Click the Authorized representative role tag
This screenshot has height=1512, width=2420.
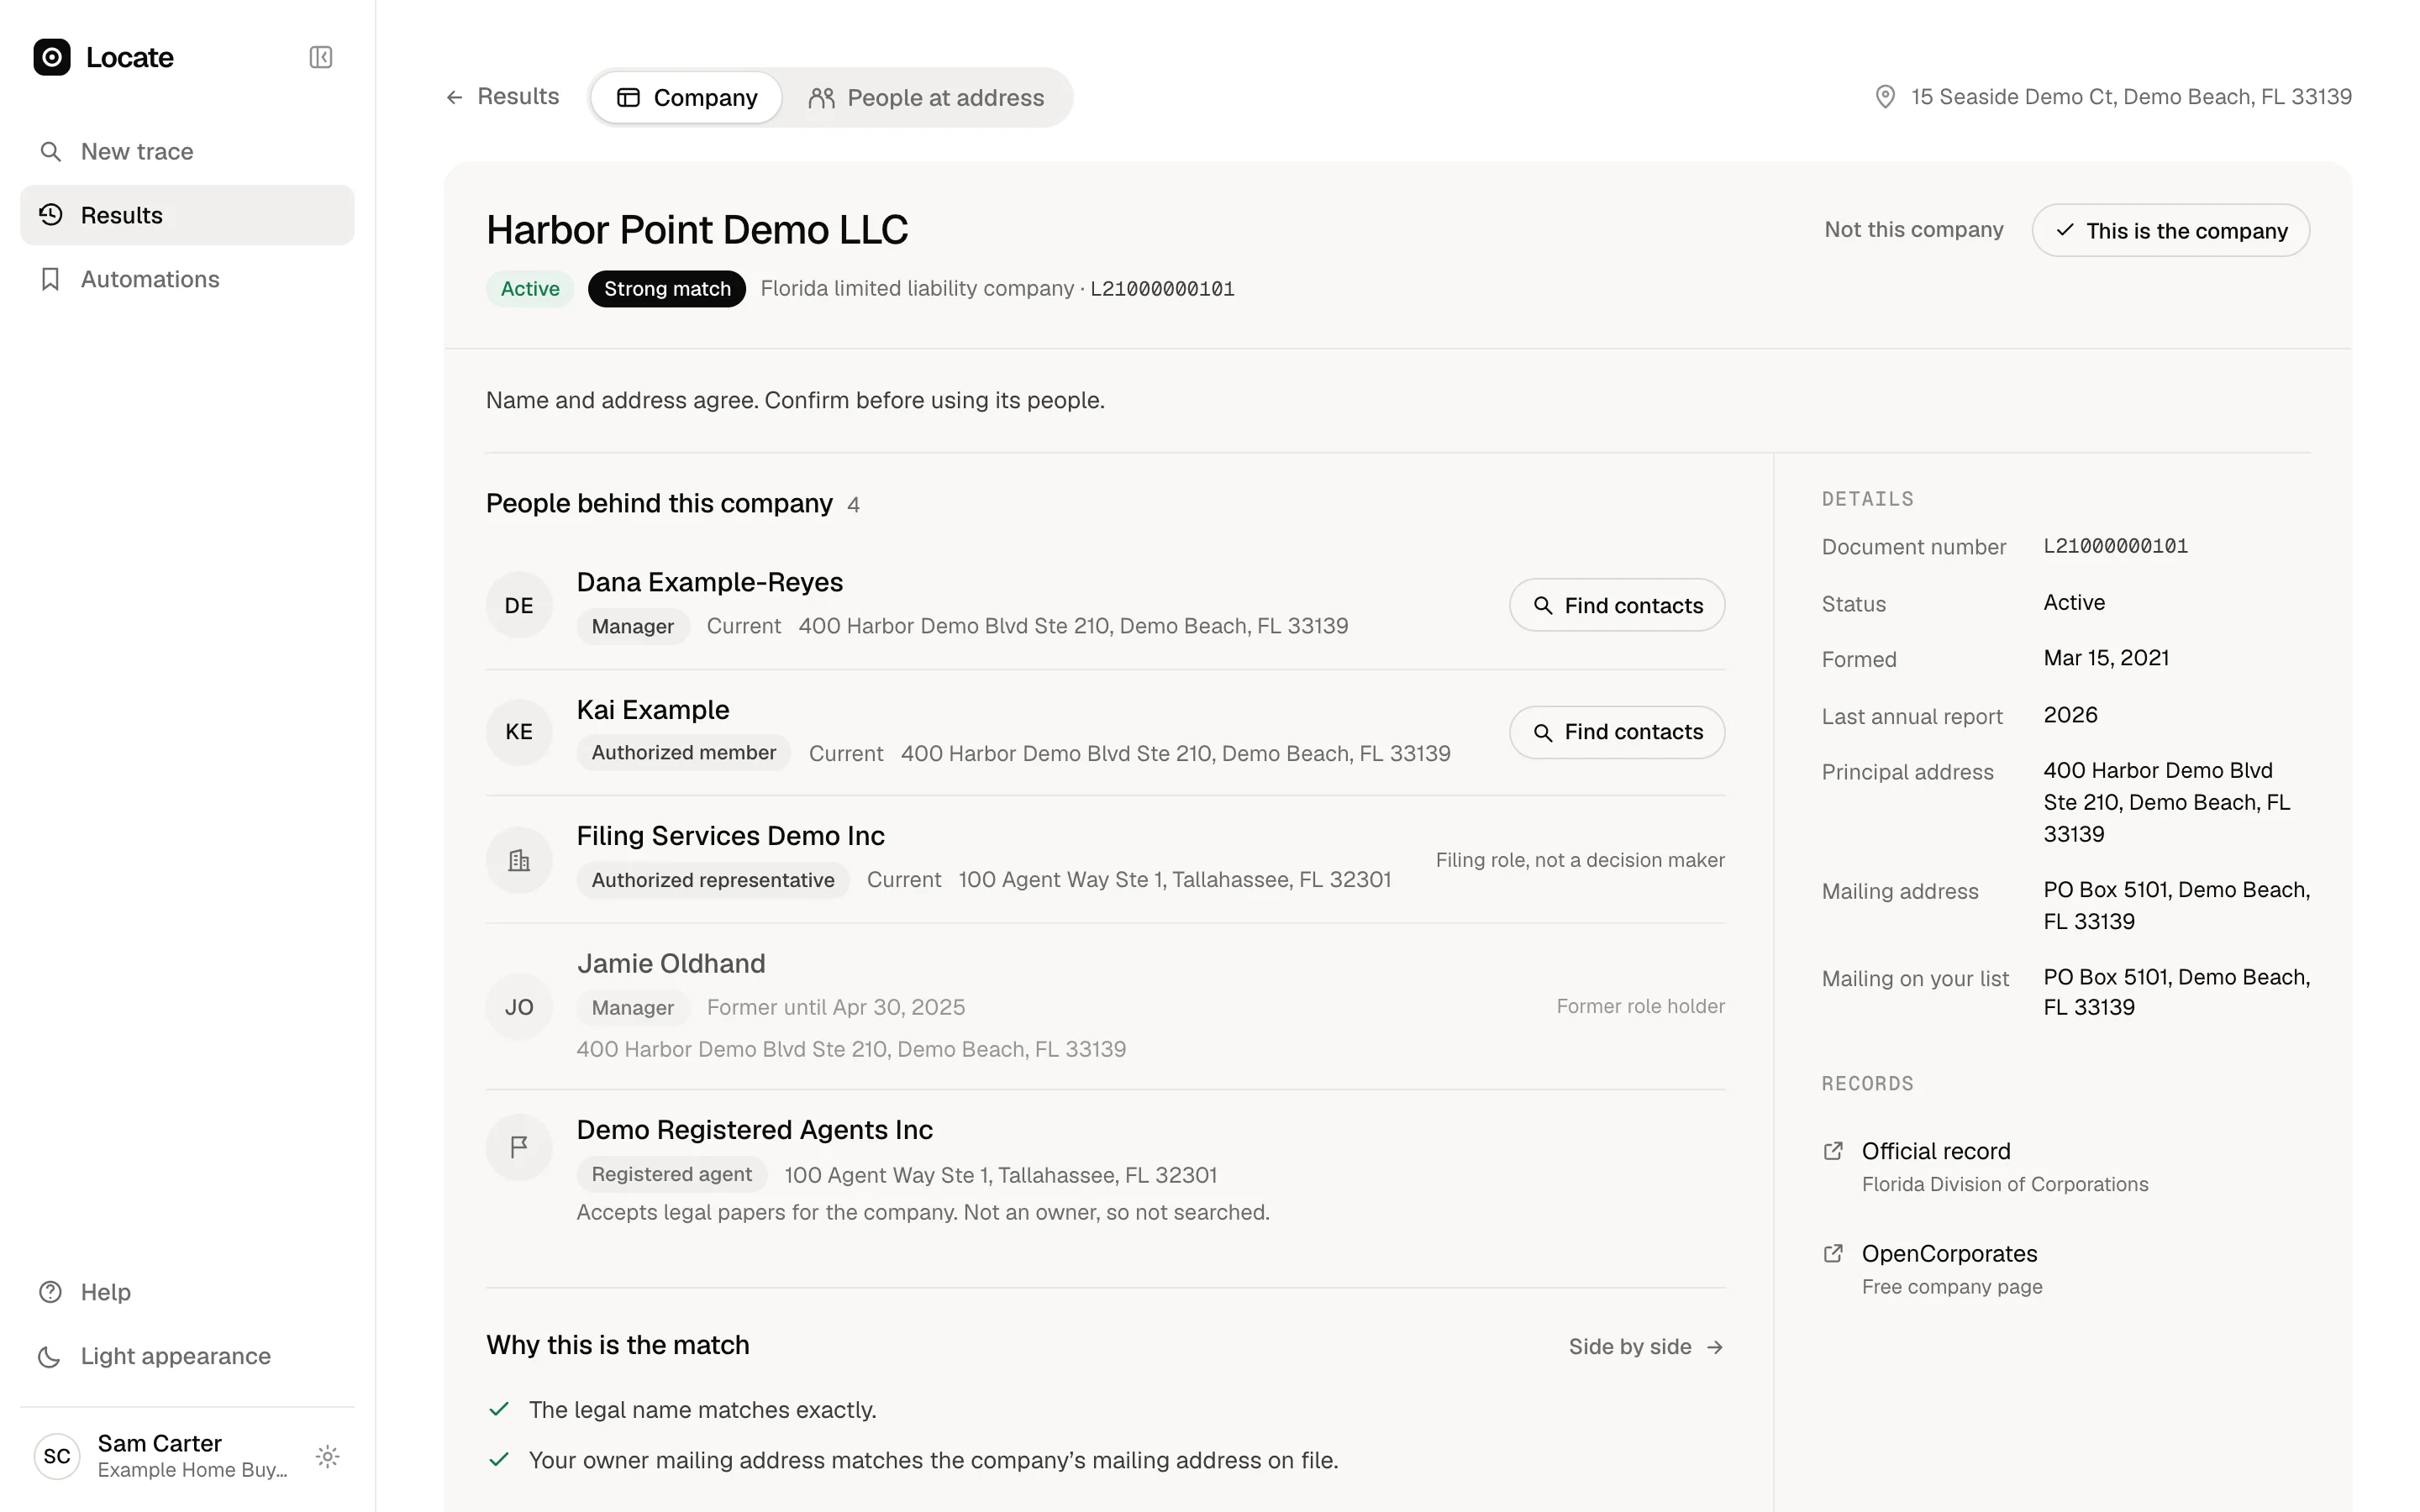tap(713, 880)
